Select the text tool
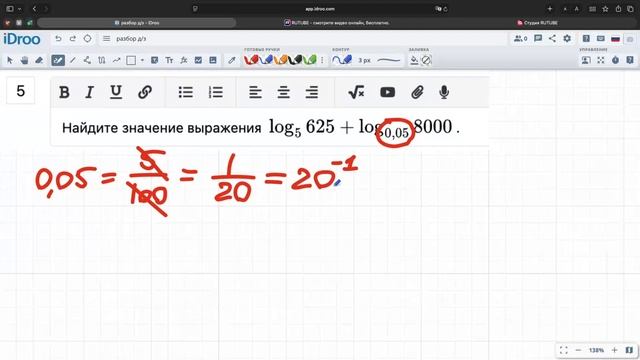 click(x=169, y=60)
